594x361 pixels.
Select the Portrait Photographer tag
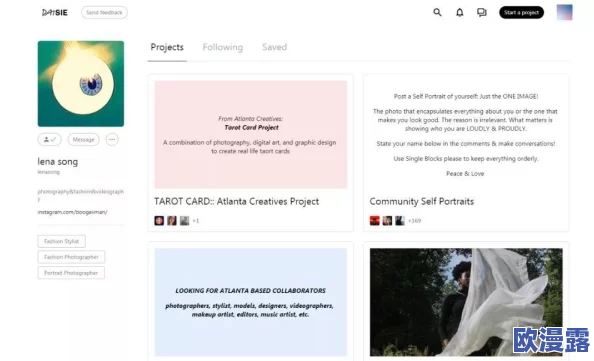(x=71, y=273)
